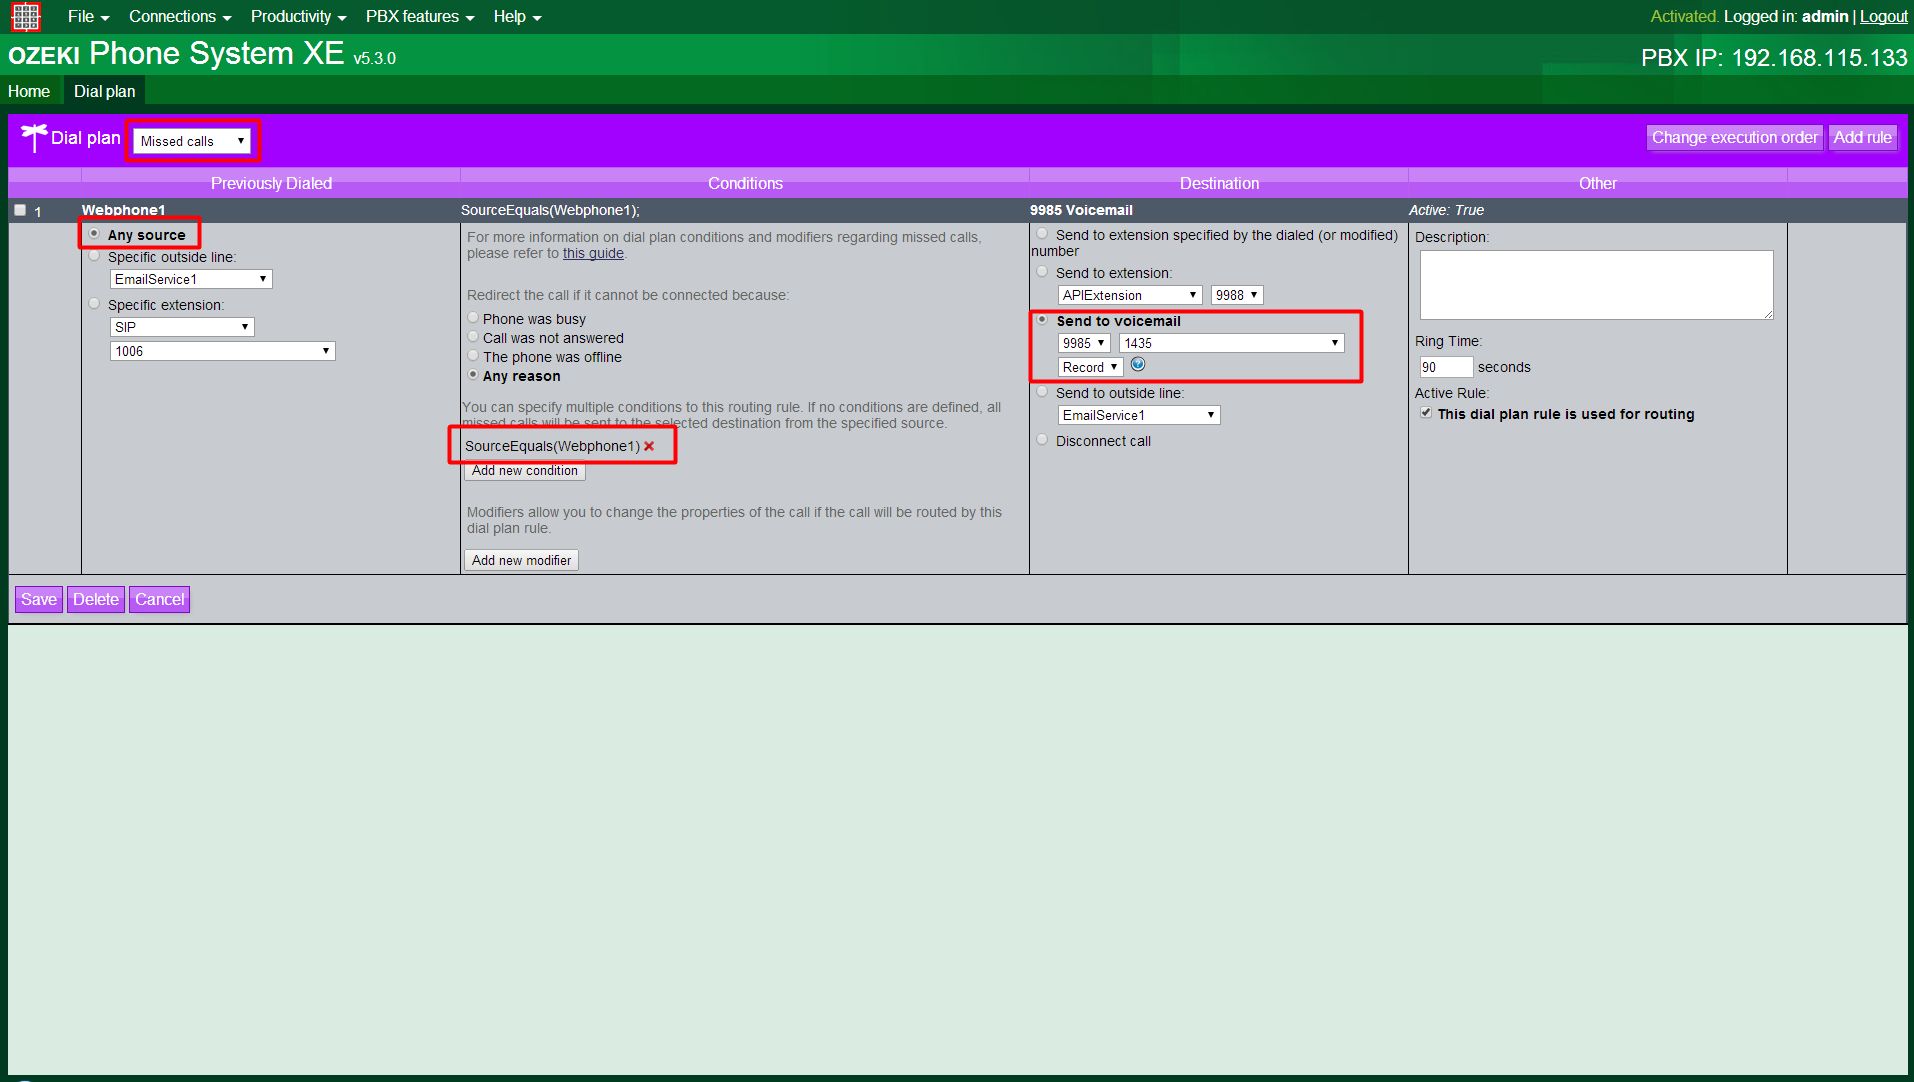Viewport: 1914px width, 1082px height.
Task: Open destination EmailService1 outside line dropdown
Action: click(x=1139, y=415)
